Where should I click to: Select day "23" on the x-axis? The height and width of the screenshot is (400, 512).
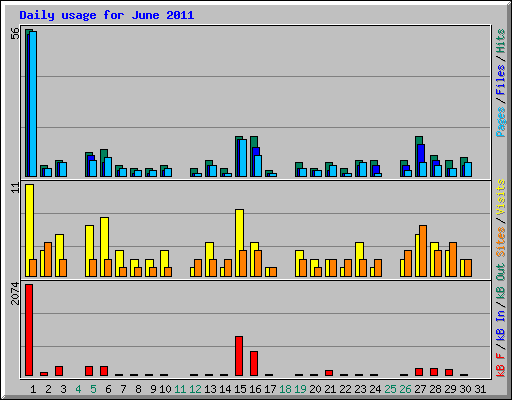pos(360,389)
